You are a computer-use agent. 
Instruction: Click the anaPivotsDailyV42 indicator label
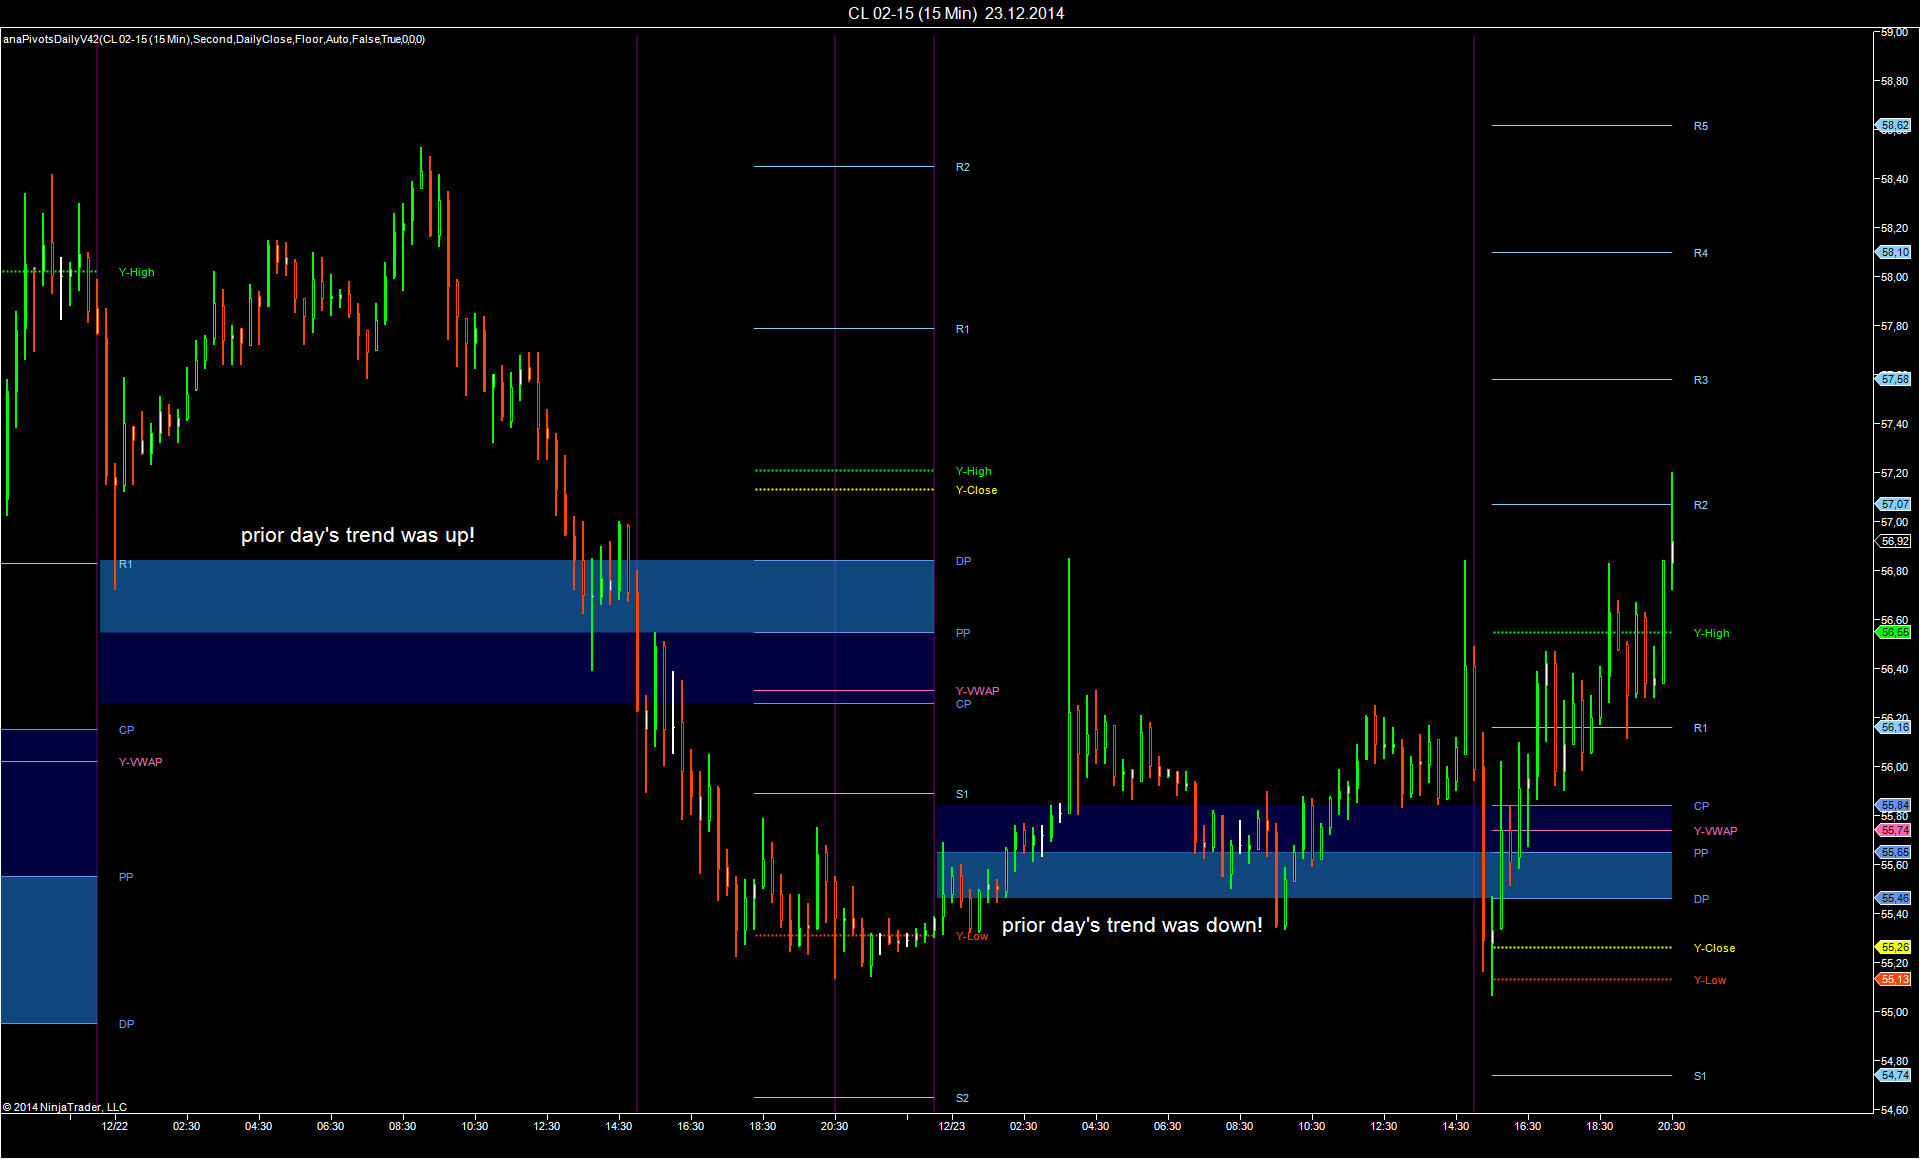click(214, 39)
